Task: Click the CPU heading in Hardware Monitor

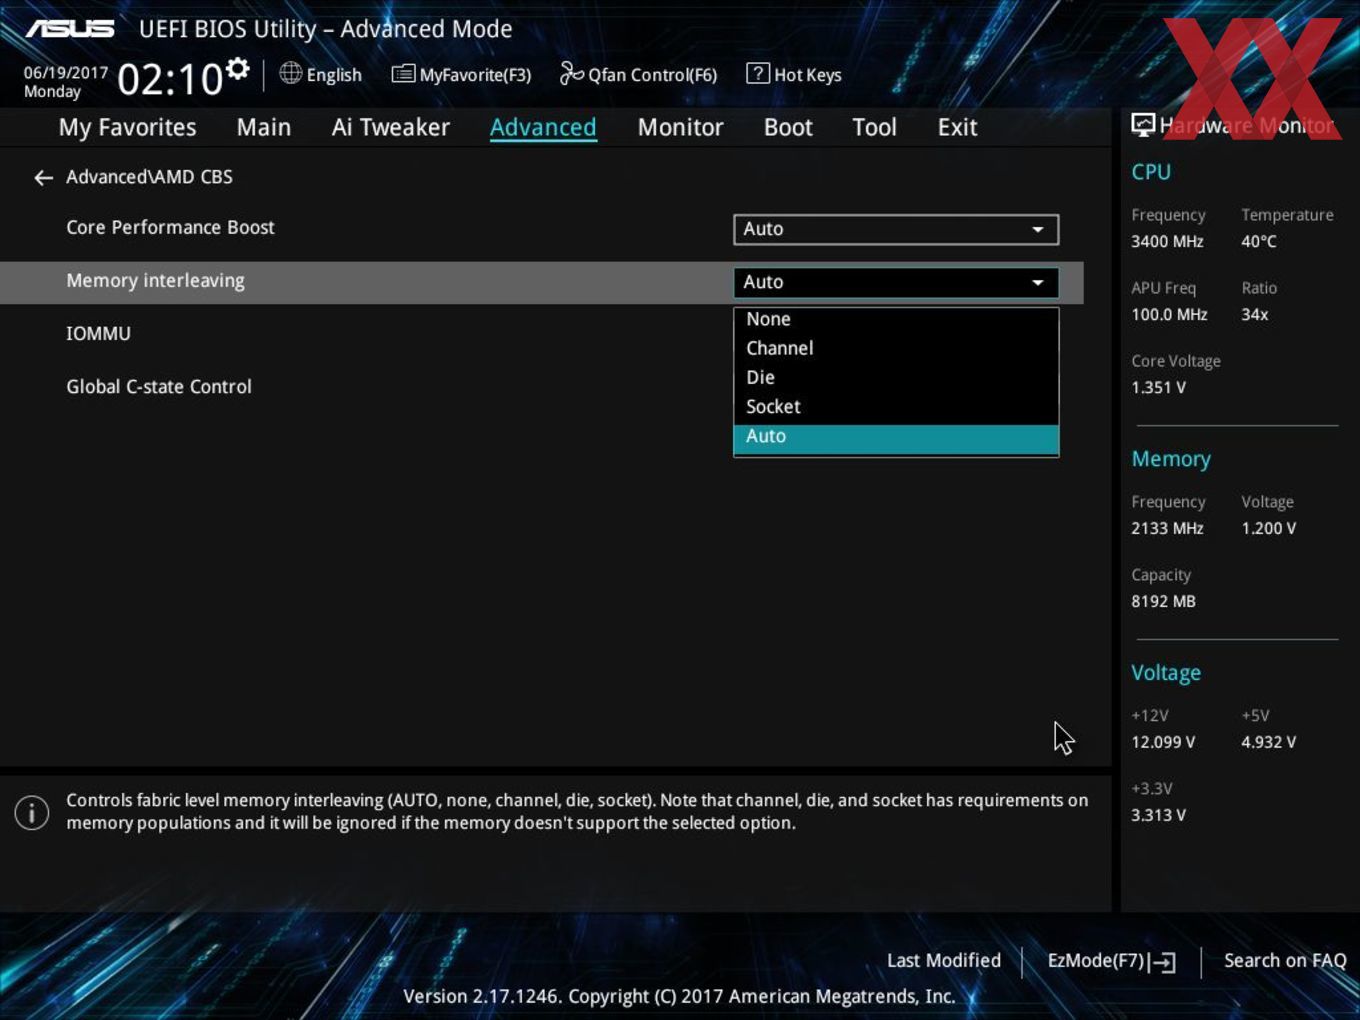Action: tap(1151, 172)
